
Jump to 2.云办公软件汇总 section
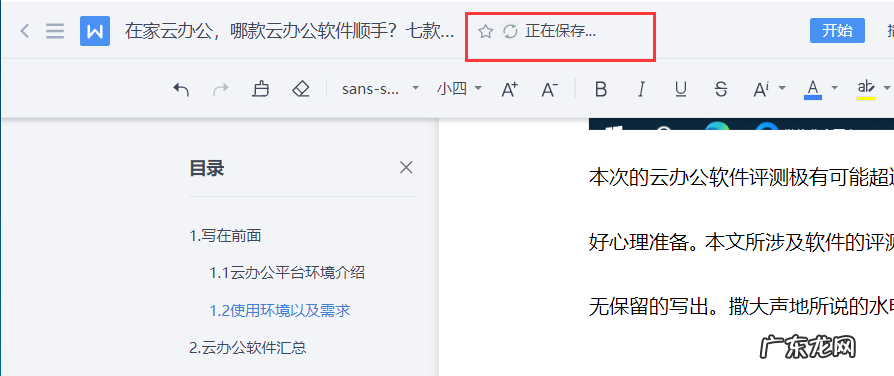248,347
